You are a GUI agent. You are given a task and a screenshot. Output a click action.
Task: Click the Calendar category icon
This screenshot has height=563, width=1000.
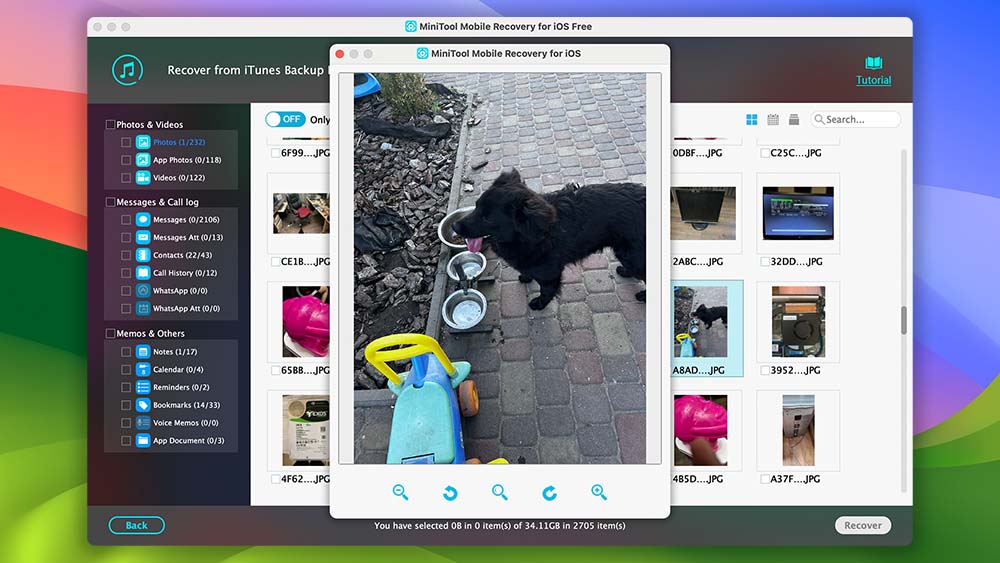[143, 369]
